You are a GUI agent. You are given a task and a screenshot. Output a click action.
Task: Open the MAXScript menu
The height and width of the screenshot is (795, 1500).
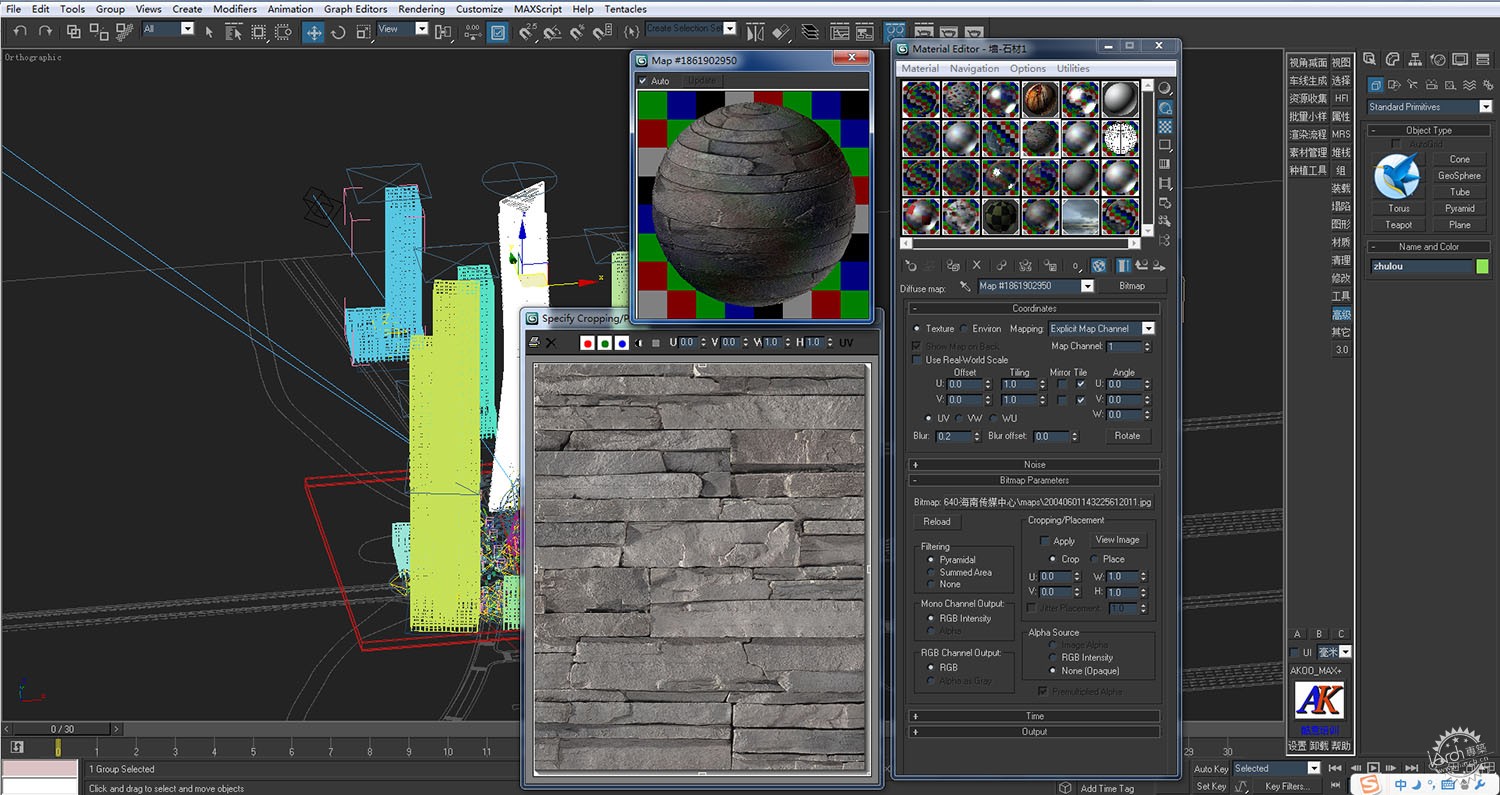[x=537, y=9]
